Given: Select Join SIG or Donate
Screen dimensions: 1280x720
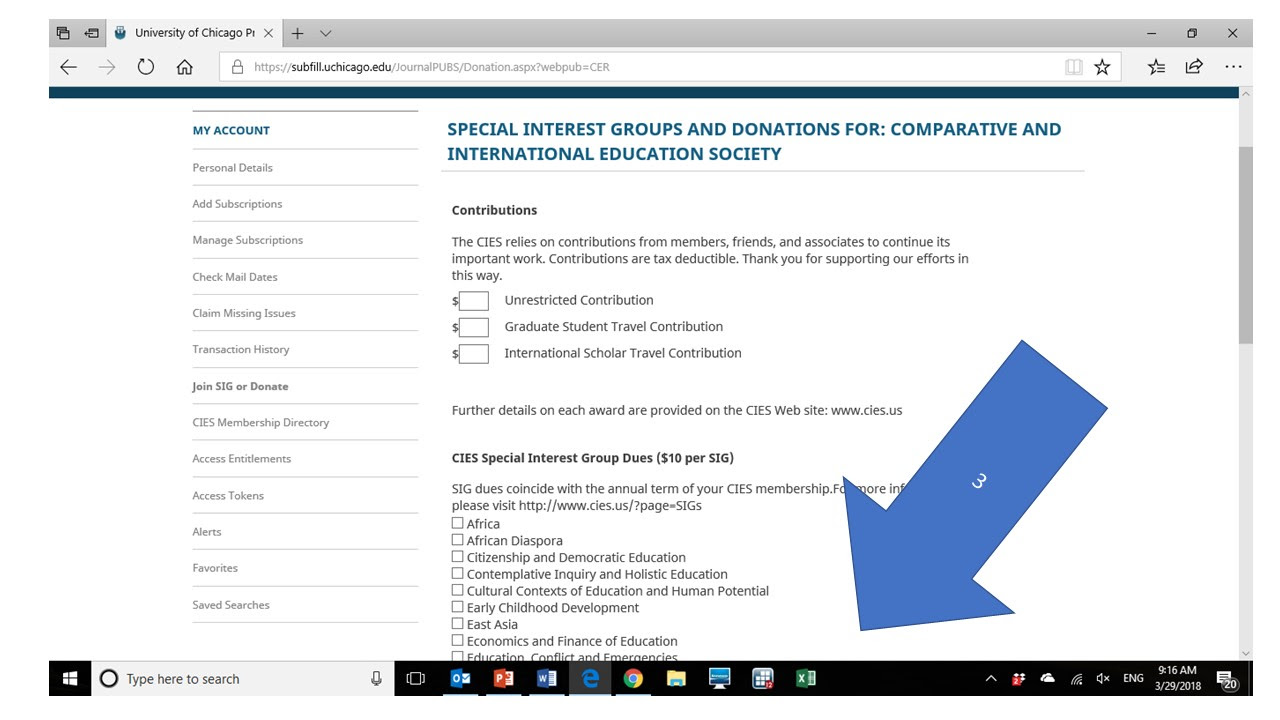Looking at the screenshot, I should coord(240,386).
